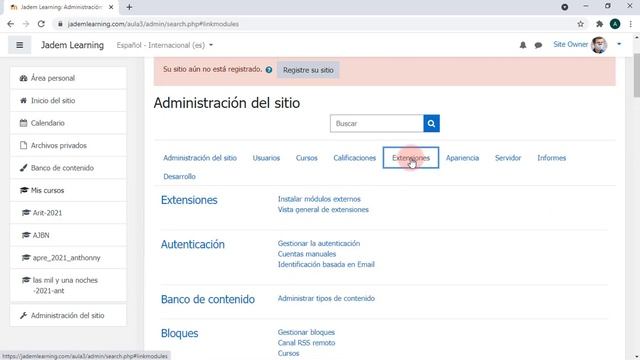Image resolution: width=640 pixels, height=360 pixels.
Task: Switch to the Calificaciones tab
Action: coord(354,158)
